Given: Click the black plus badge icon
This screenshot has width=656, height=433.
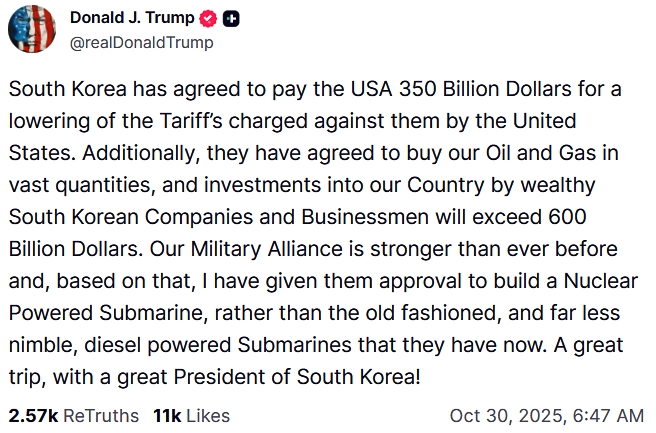Looking at the screenshot, I should click(x=231, y=19).
